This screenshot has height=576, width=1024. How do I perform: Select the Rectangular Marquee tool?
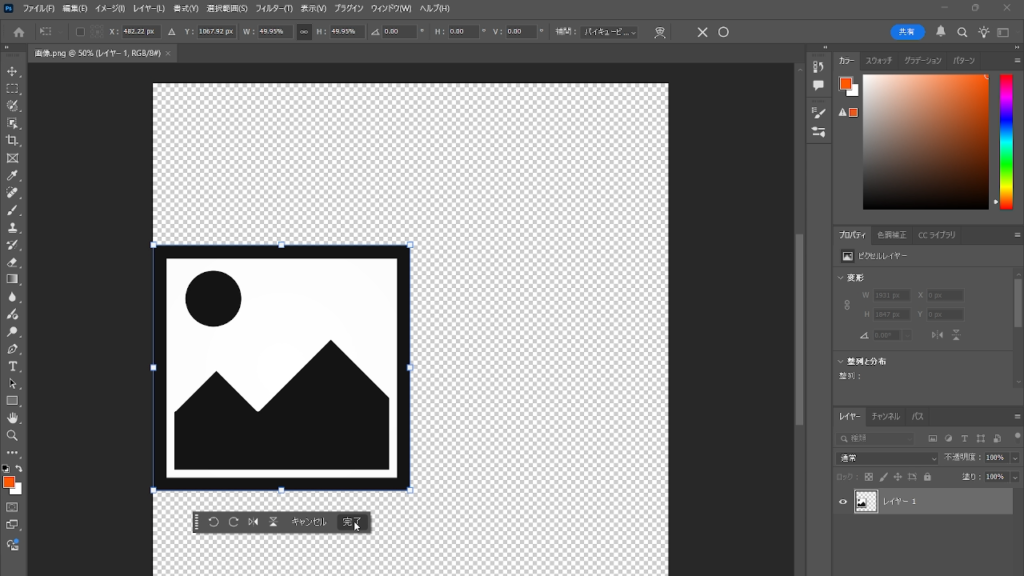pyautogui.click(x=12, y=88)
